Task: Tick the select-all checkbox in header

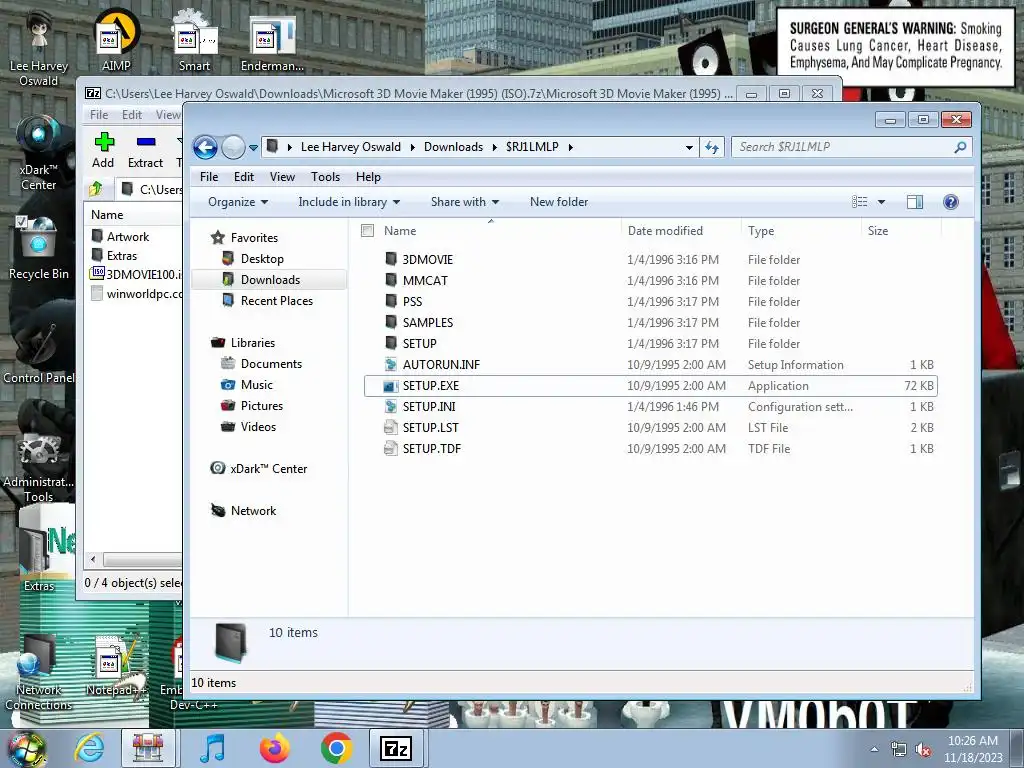Action: coord(368,231)
